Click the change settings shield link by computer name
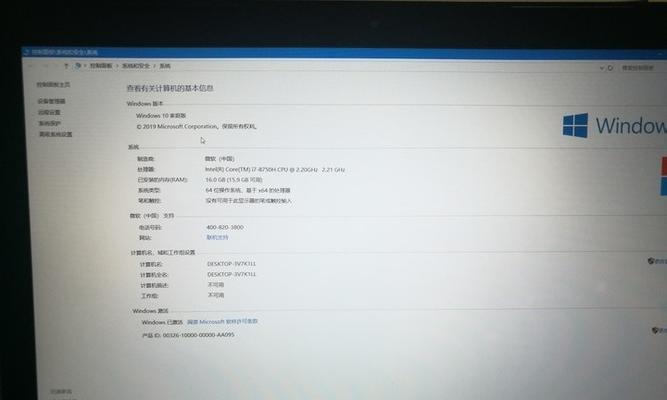The width and height of the screenshot is (667, 400). [x=657, y=261]
